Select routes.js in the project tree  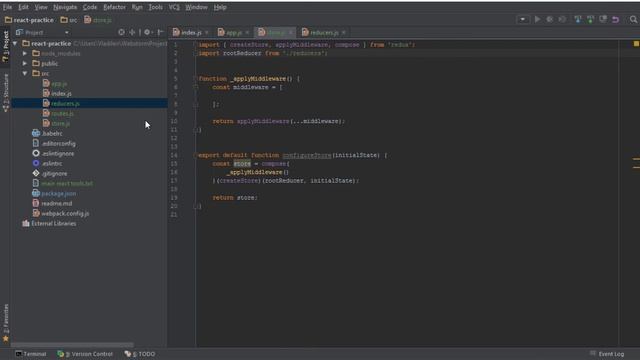pos(62,113)
